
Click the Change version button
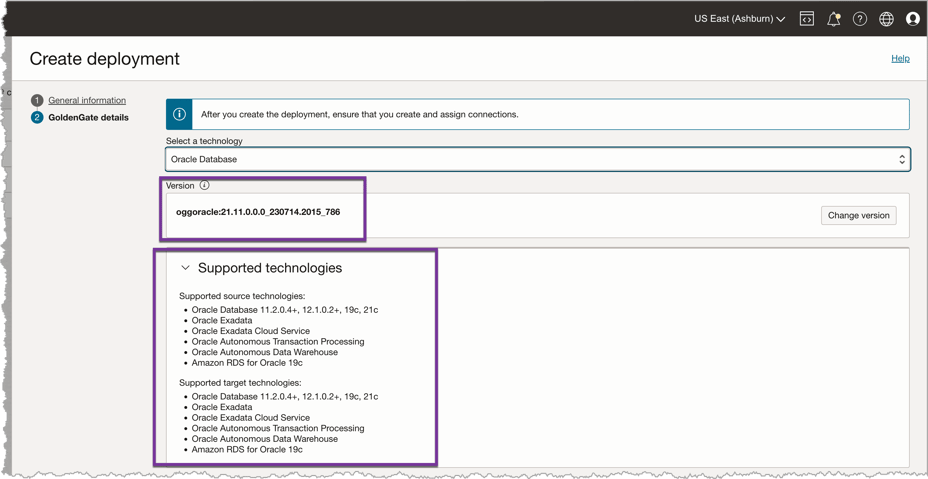(x=858, y=215)
